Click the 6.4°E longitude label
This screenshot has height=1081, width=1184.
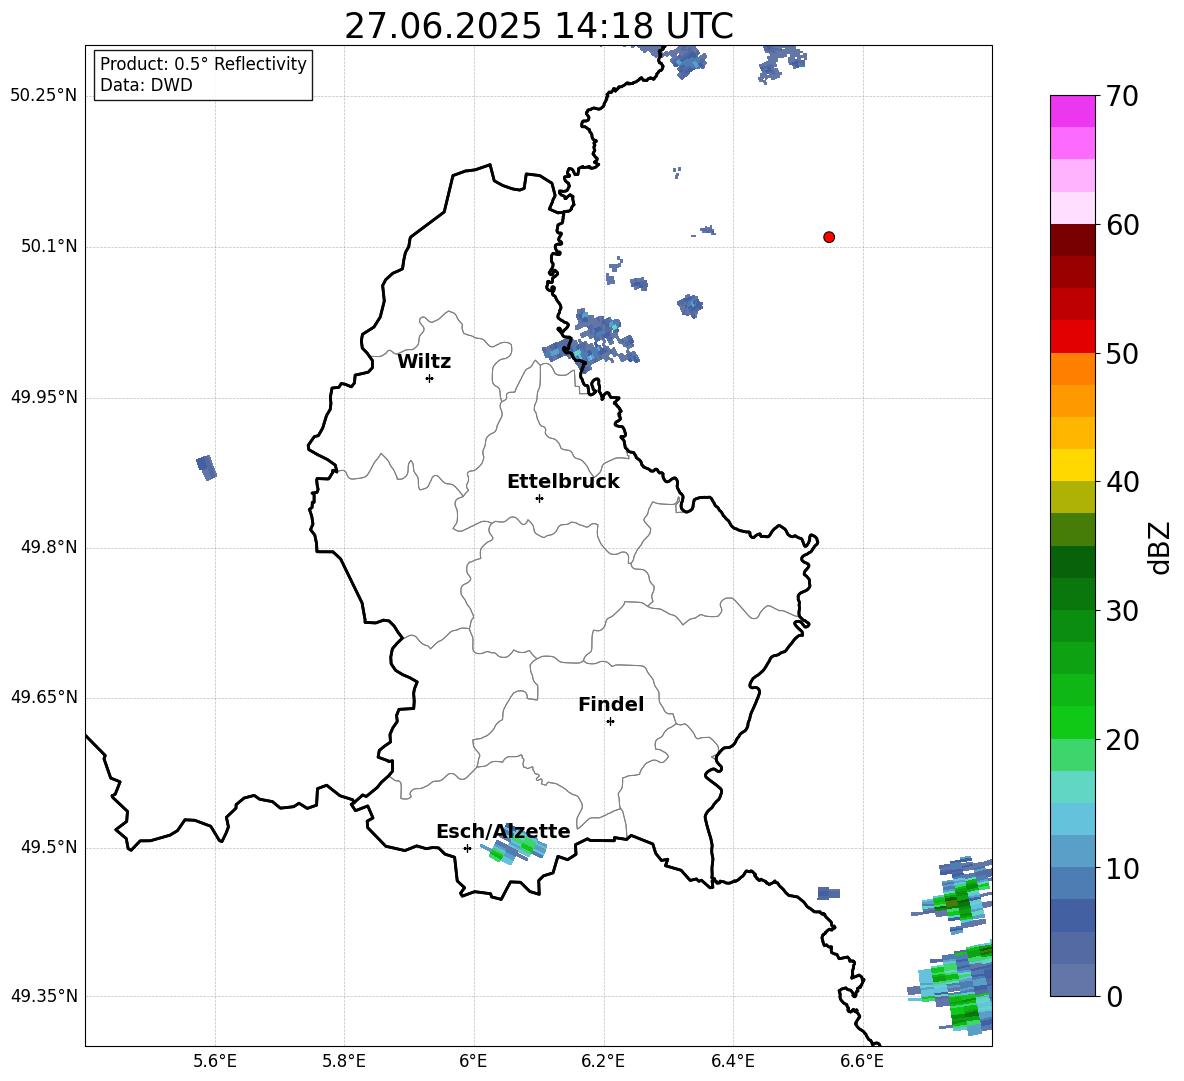pos(732,1061)
